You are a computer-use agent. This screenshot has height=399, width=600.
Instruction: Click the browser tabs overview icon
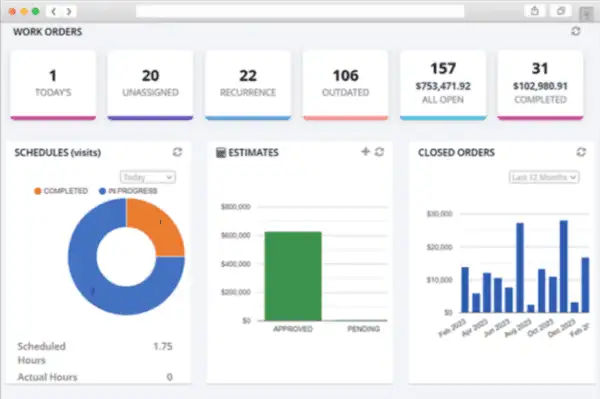tap(561, 11)
